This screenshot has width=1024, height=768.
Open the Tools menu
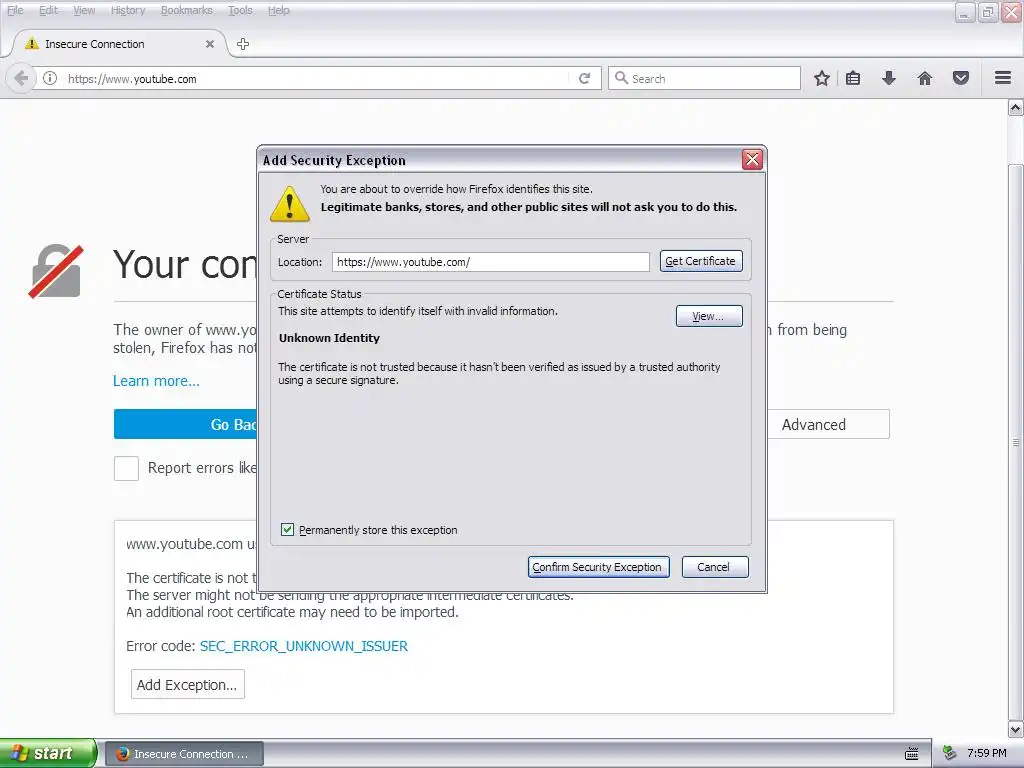point(240,10)
